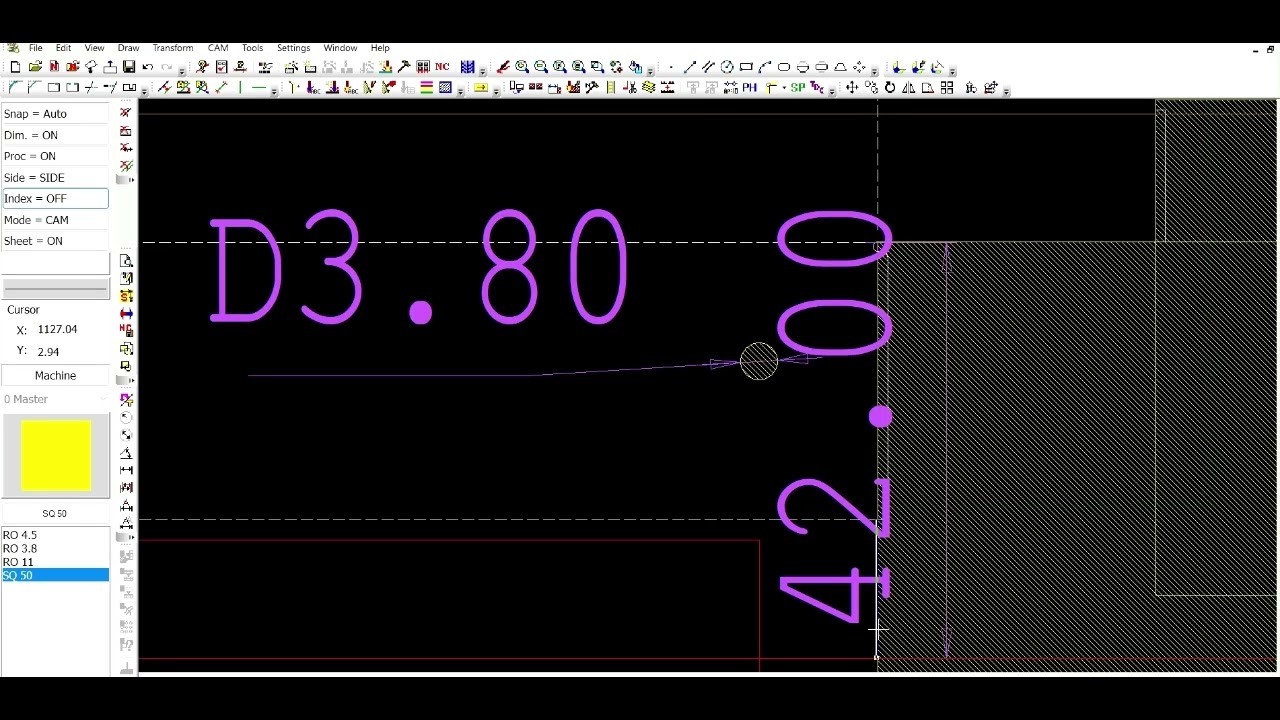Toggle Sheet = ON setting
1280x720 pixels.
(x=55, y=241)
